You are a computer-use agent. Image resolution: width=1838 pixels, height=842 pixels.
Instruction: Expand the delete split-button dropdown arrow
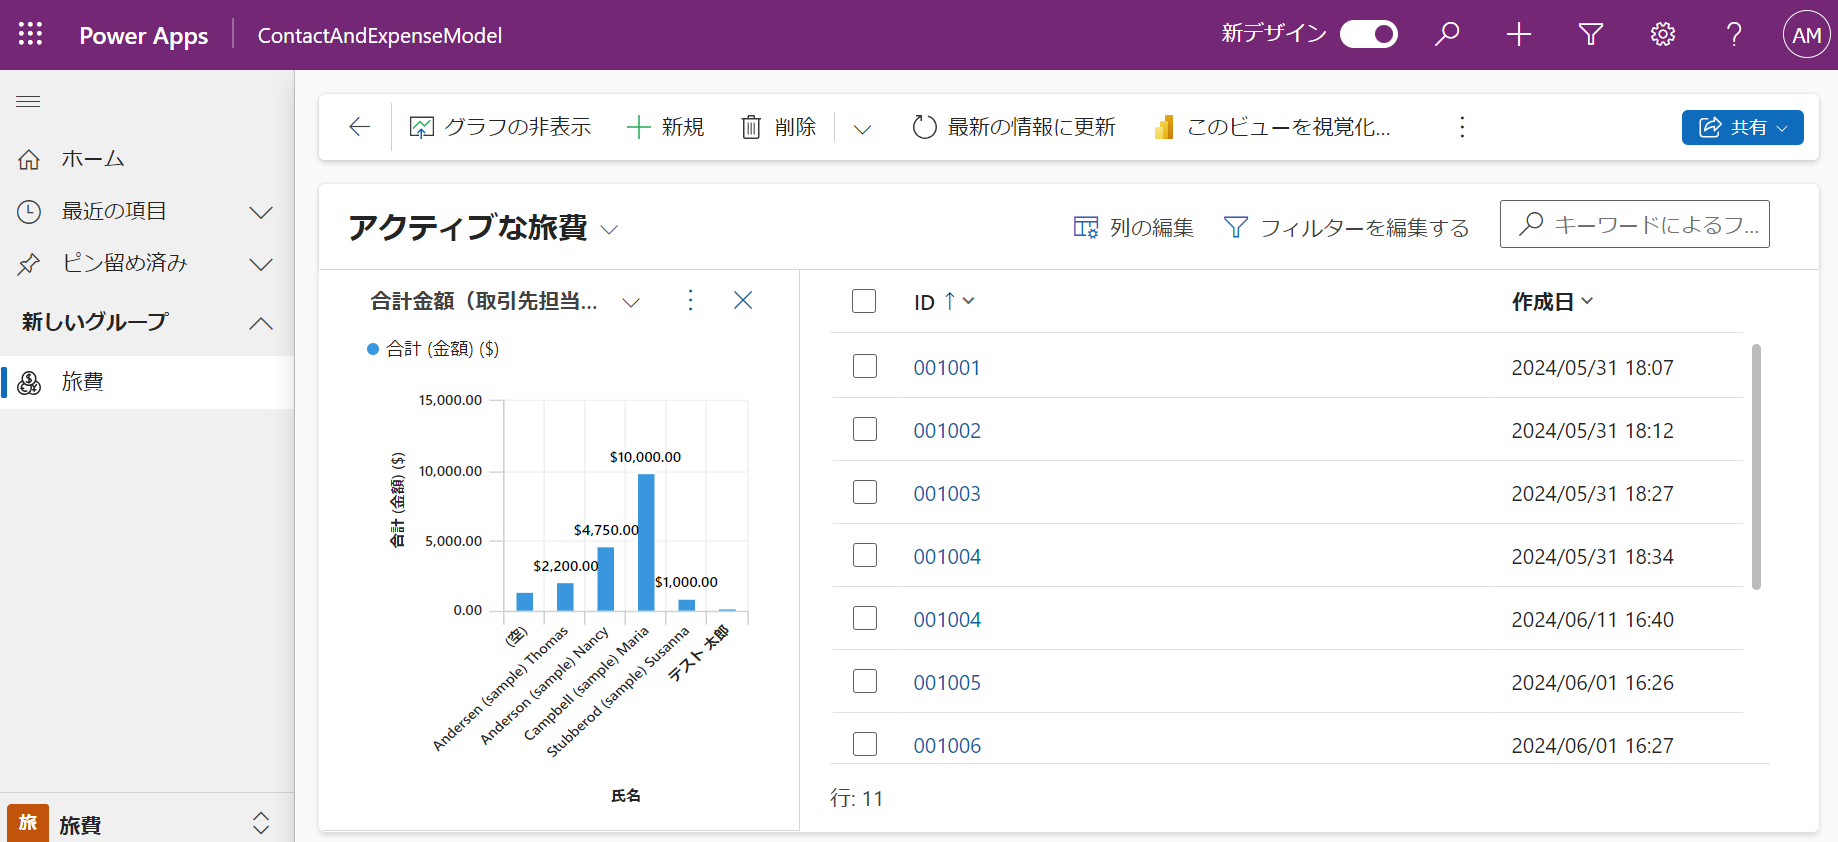(x=862, y=128)
